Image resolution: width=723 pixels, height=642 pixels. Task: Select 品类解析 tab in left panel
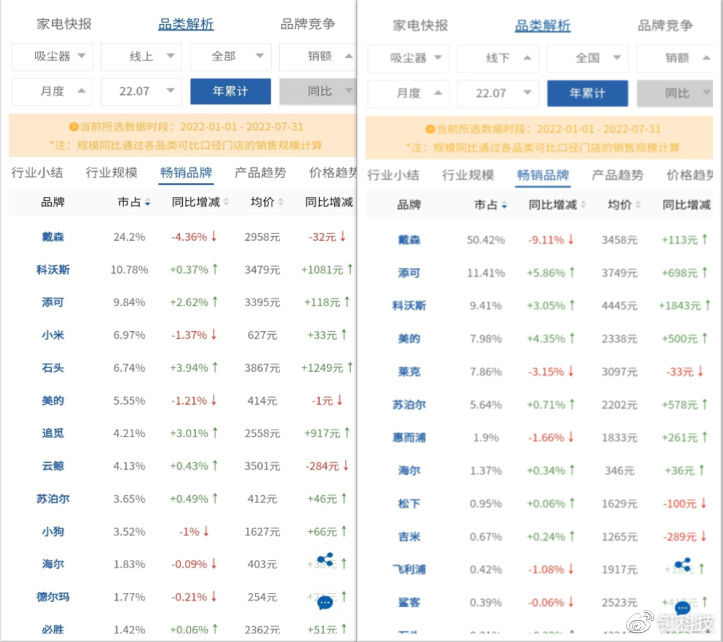(186, 24)
